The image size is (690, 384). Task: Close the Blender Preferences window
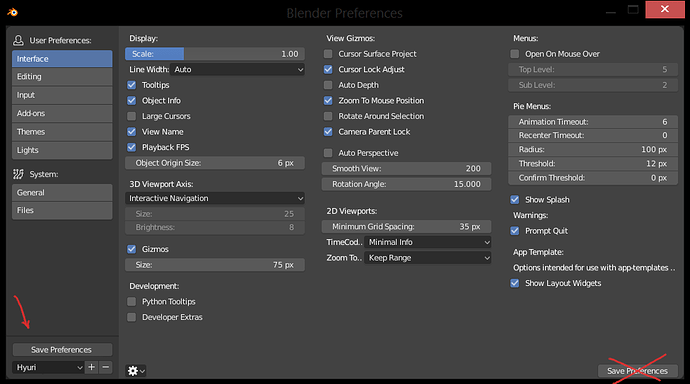(664, 9)
